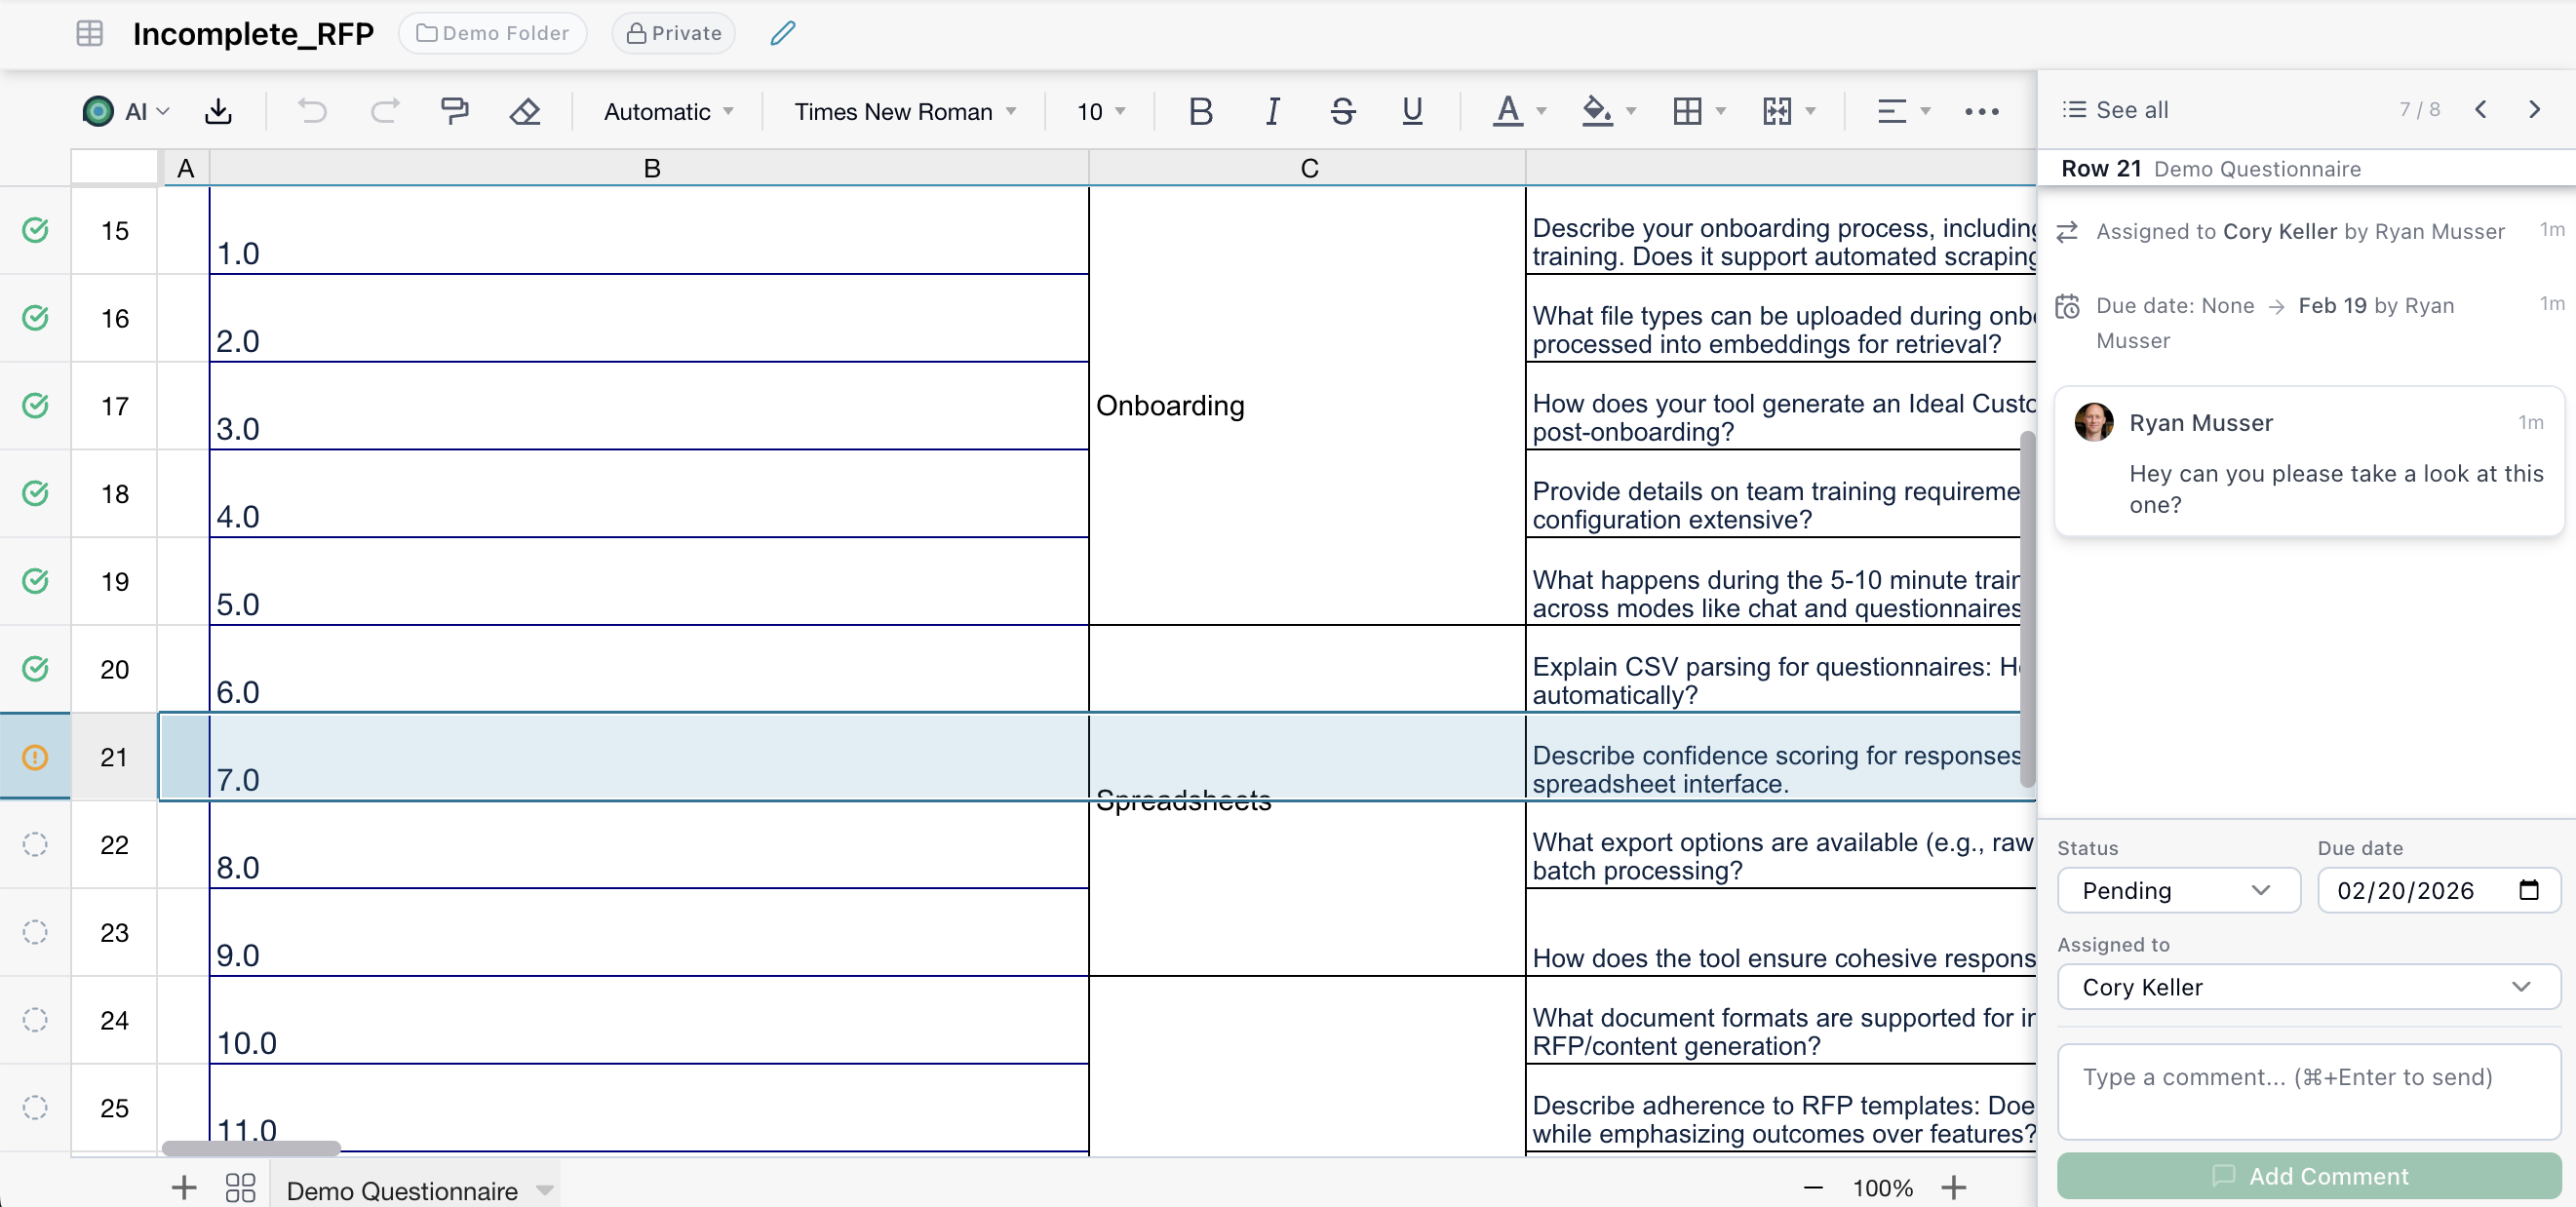Open more toolbar options via ellipsis icon
Image resolution: width=2576 pixels, height=1207 pixels.
pyautogui.click(x=1981, y=111)
